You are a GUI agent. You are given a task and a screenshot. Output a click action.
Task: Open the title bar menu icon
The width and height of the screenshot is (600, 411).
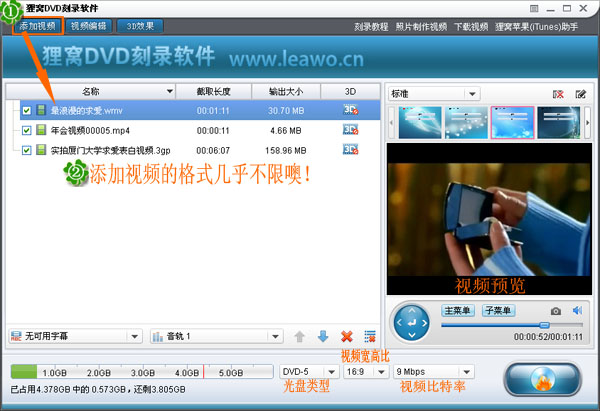coord(534,8)
